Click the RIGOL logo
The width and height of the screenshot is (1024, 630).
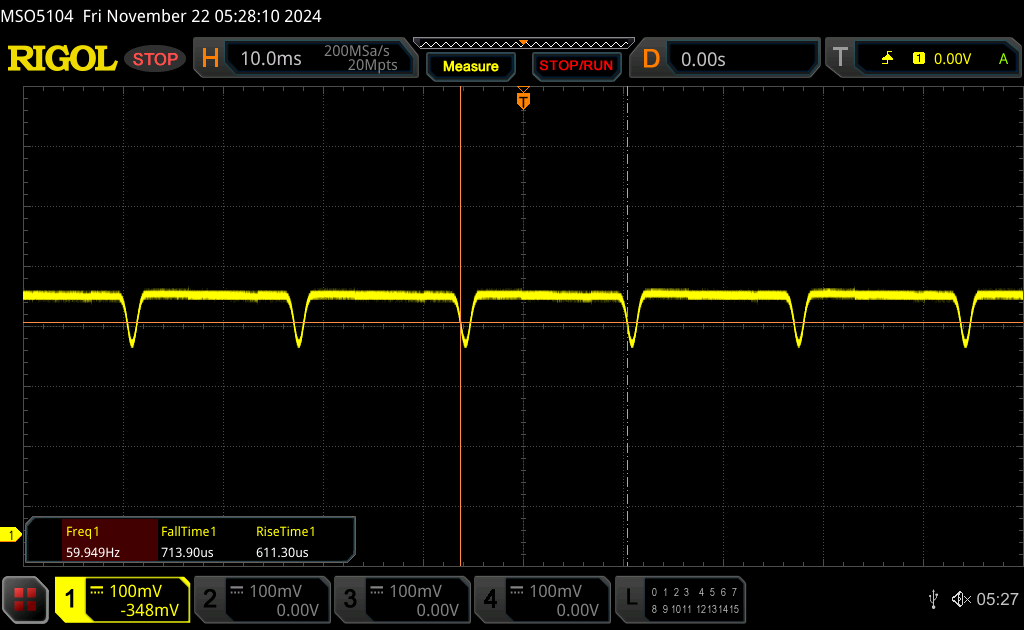click(x=62, y=59)
